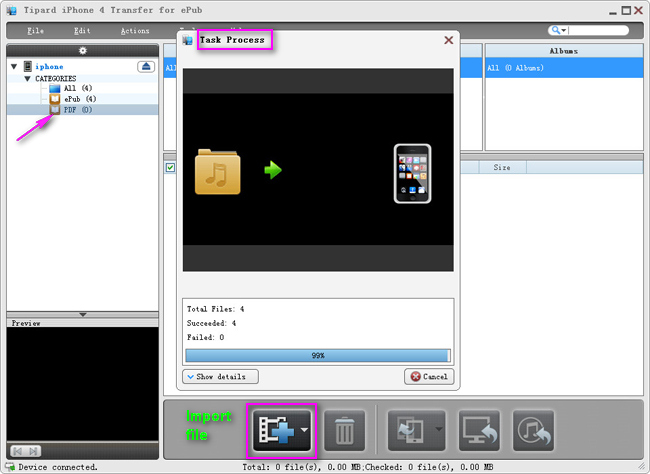Click the export to device icon

(x=410, y=431)
